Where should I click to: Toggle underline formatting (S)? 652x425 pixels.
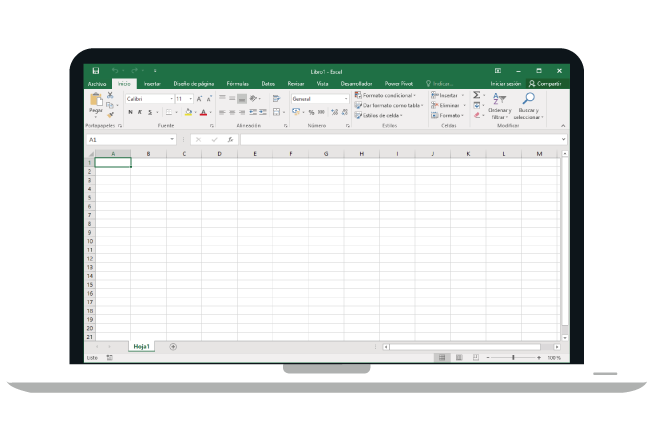(149, 112)
